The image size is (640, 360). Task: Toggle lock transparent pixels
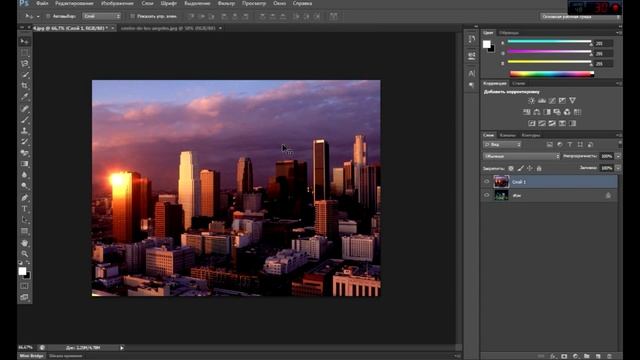tap(511, 168)
